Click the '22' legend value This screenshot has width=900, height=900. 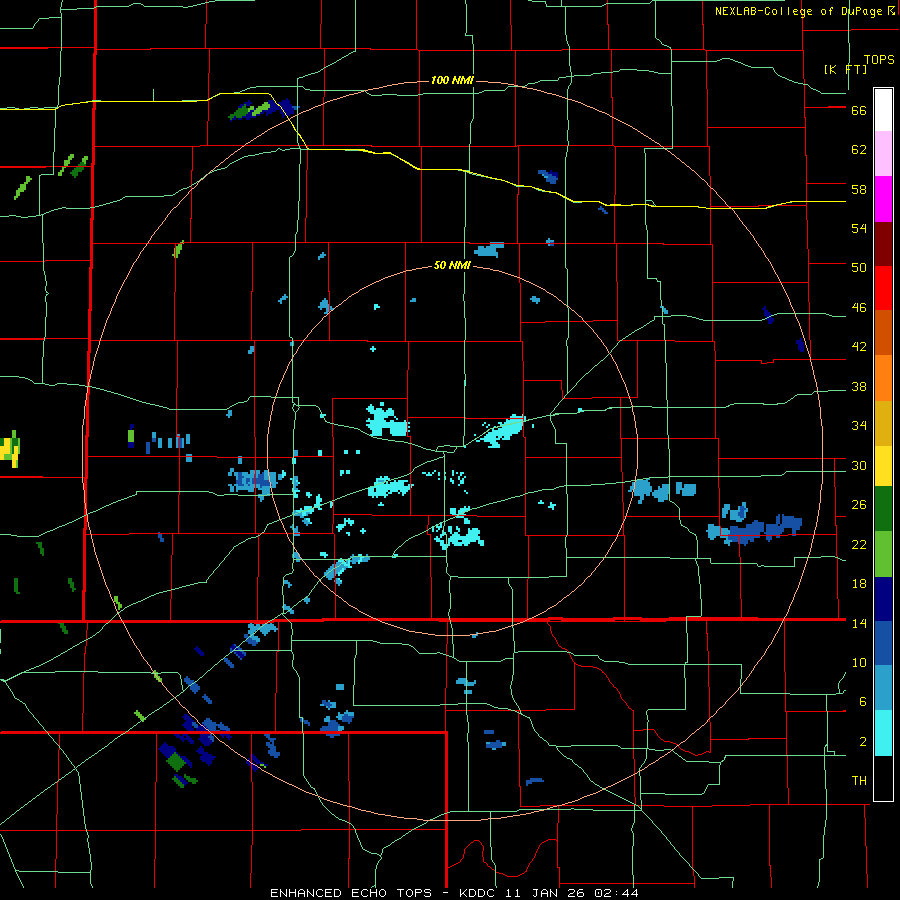click(859, 545)
